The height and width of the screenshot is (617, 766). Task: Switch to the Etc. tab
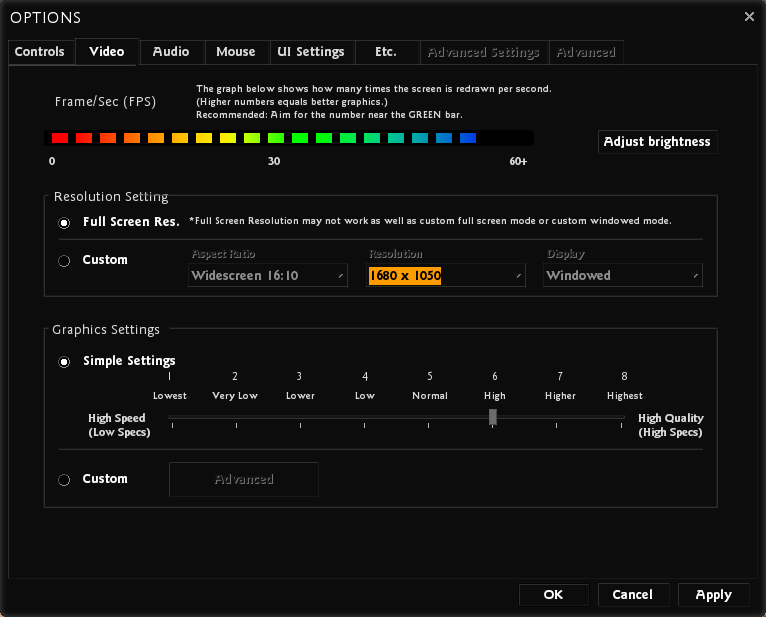(387, 52)
